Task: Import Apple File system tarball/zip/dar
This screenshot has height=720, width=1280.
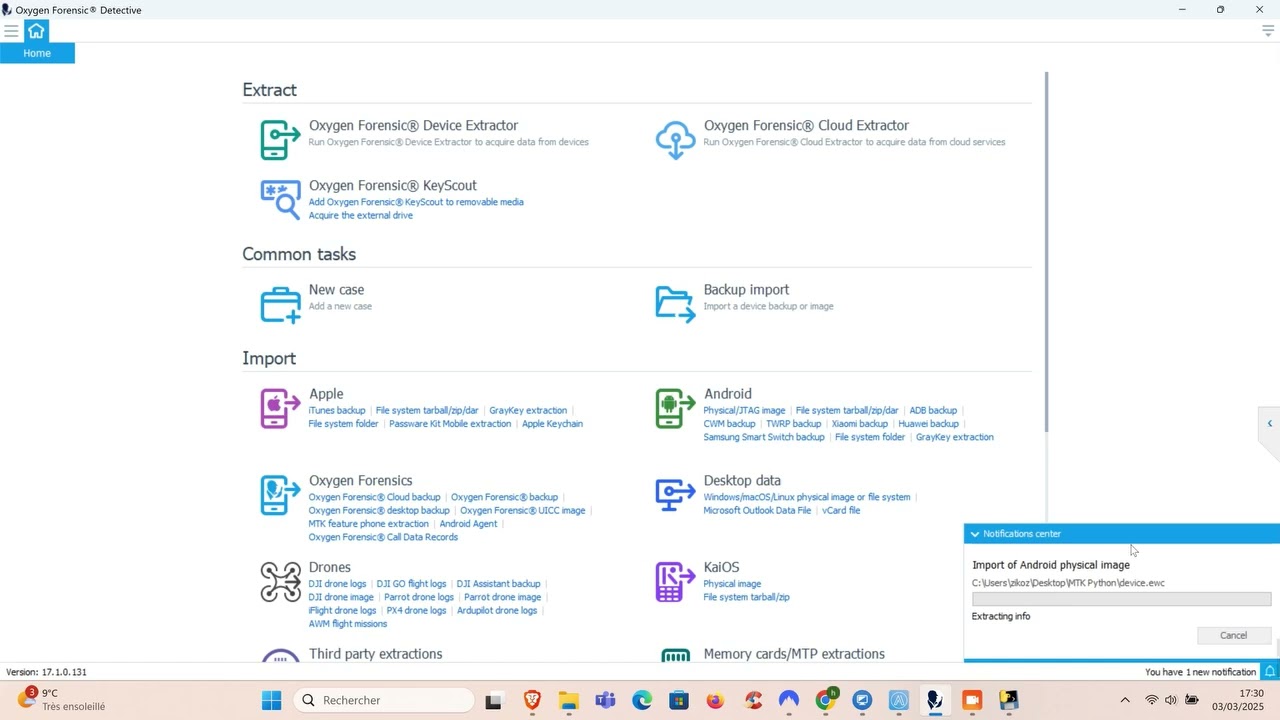Action: [x=427, y=410]
